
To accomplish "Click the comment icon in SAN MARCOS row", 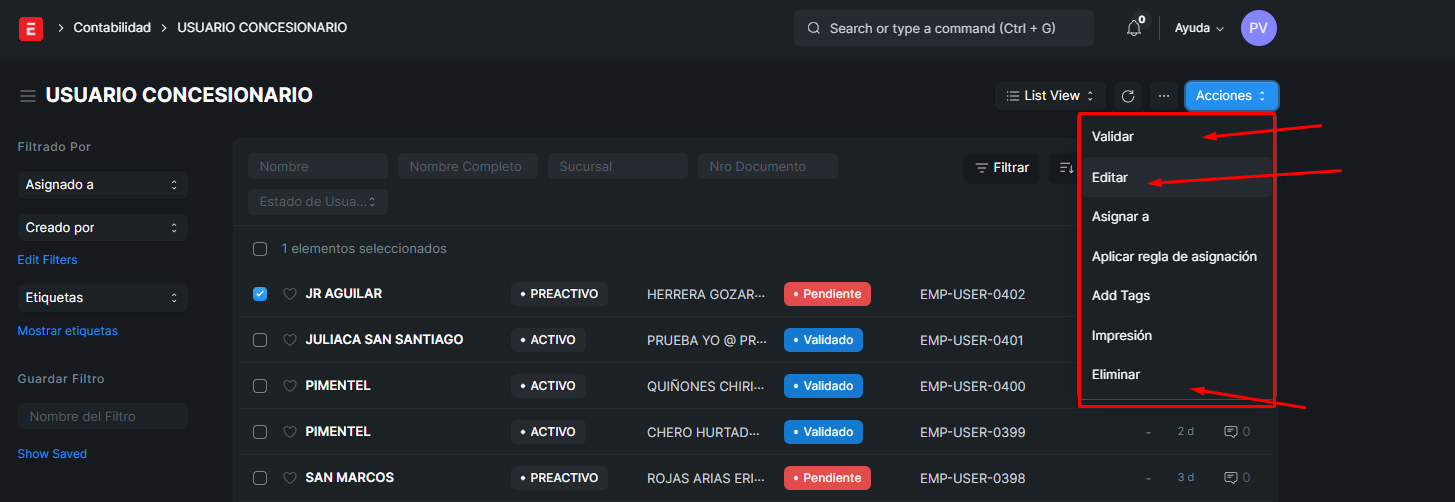I will [1231, 478].
